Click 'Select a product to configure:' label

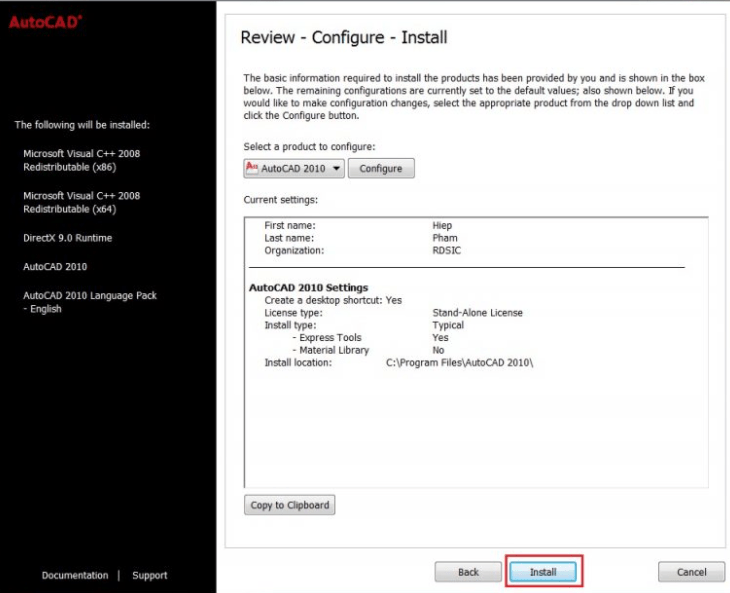[309, 147]
